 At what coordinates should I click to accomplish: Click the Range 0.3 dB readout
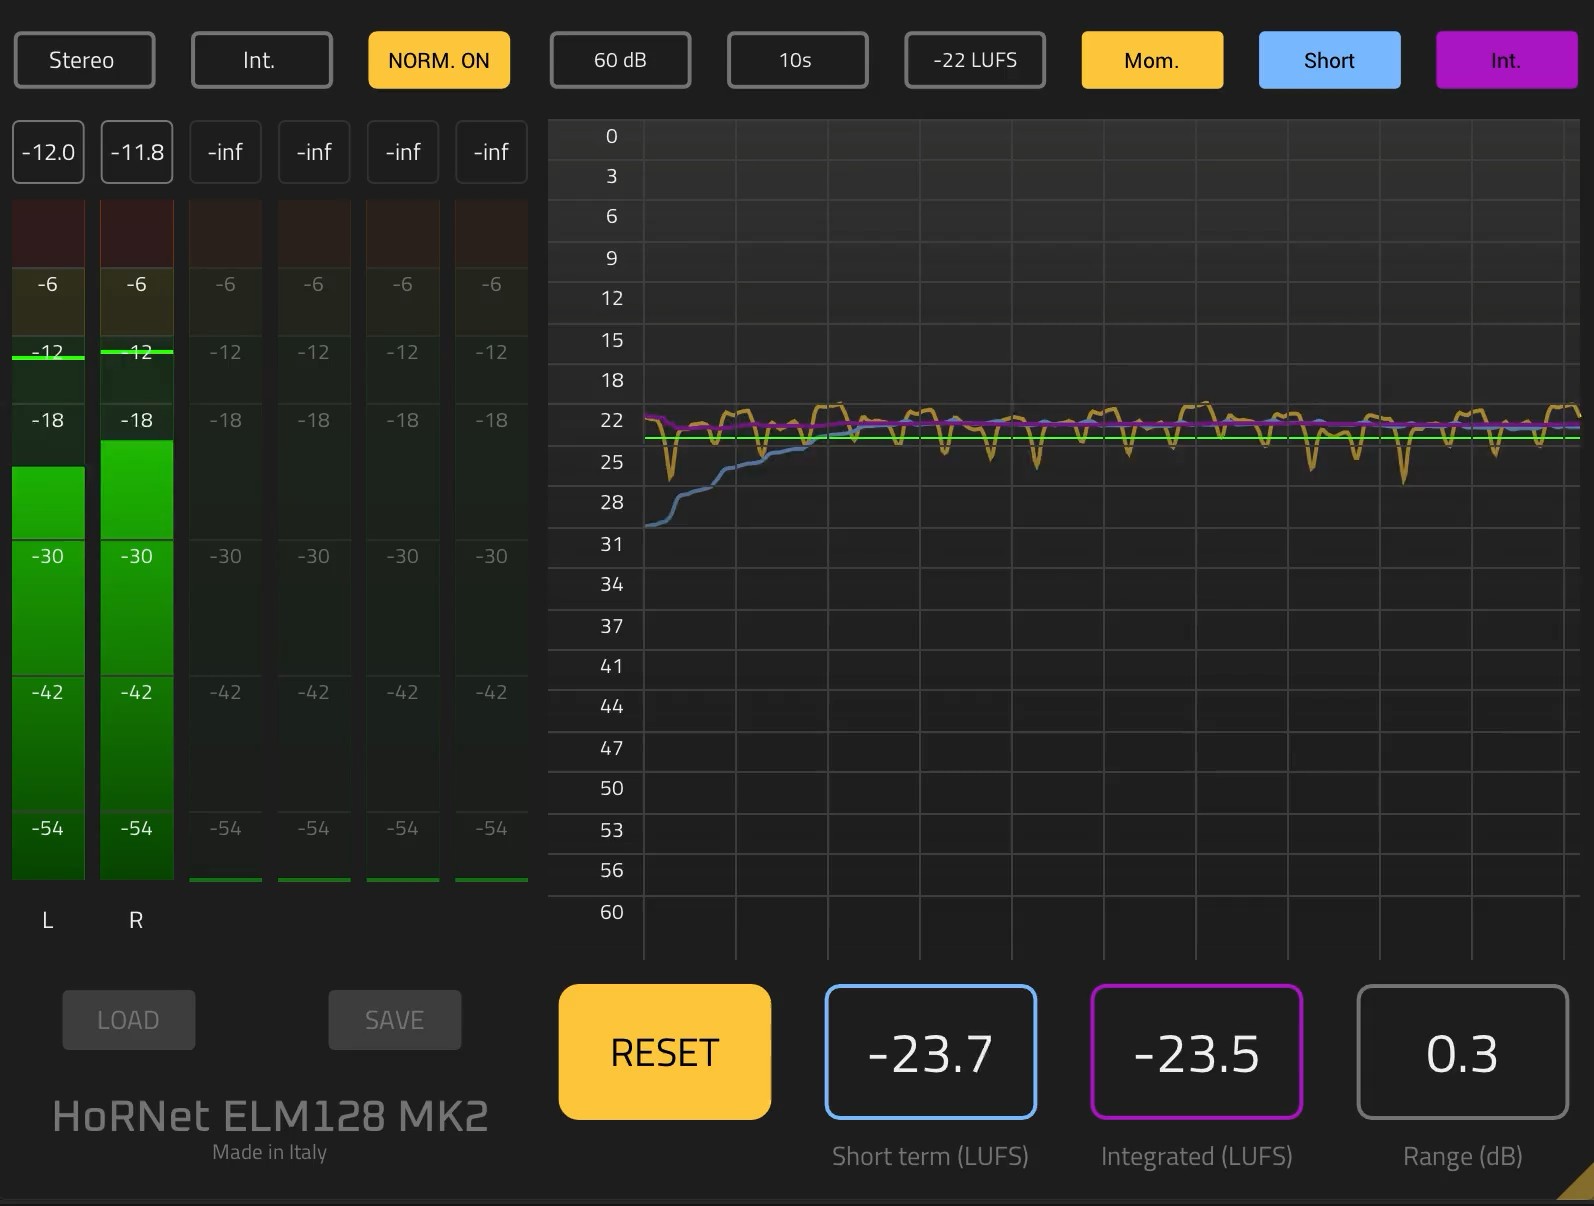coord(1463,1052)
